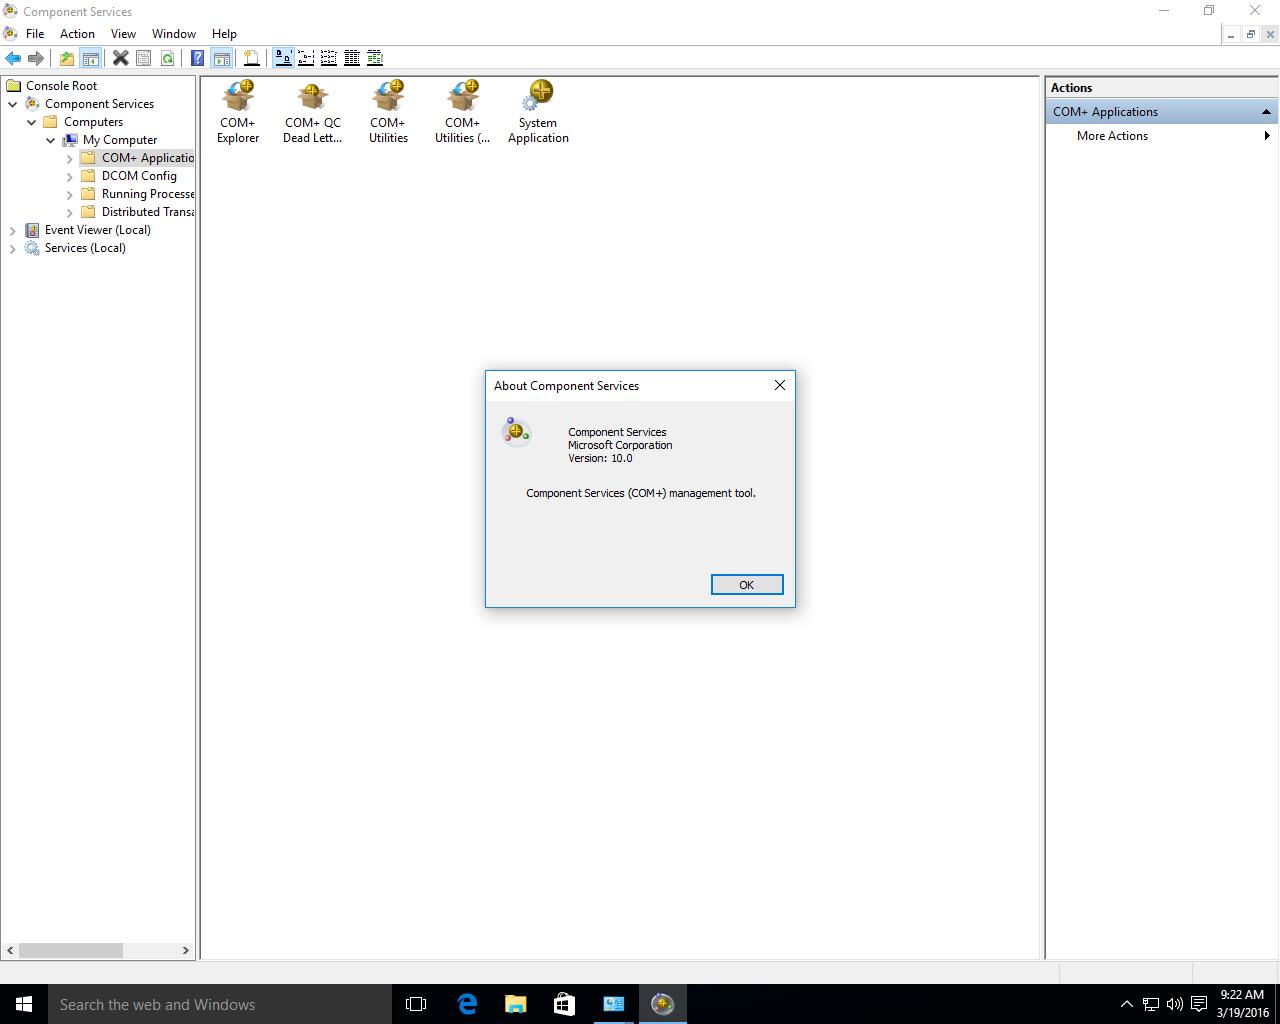Click the Forward arrow in toolbar
Image resolution: width=1280 pixels, height=1024 pixels.
tap(36, 58)
